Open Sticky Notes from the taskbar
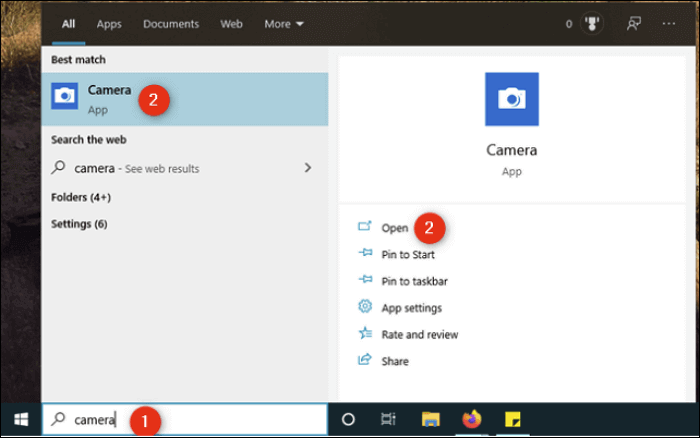This screenshot has height=438, width=700. [x=512, y=420]
